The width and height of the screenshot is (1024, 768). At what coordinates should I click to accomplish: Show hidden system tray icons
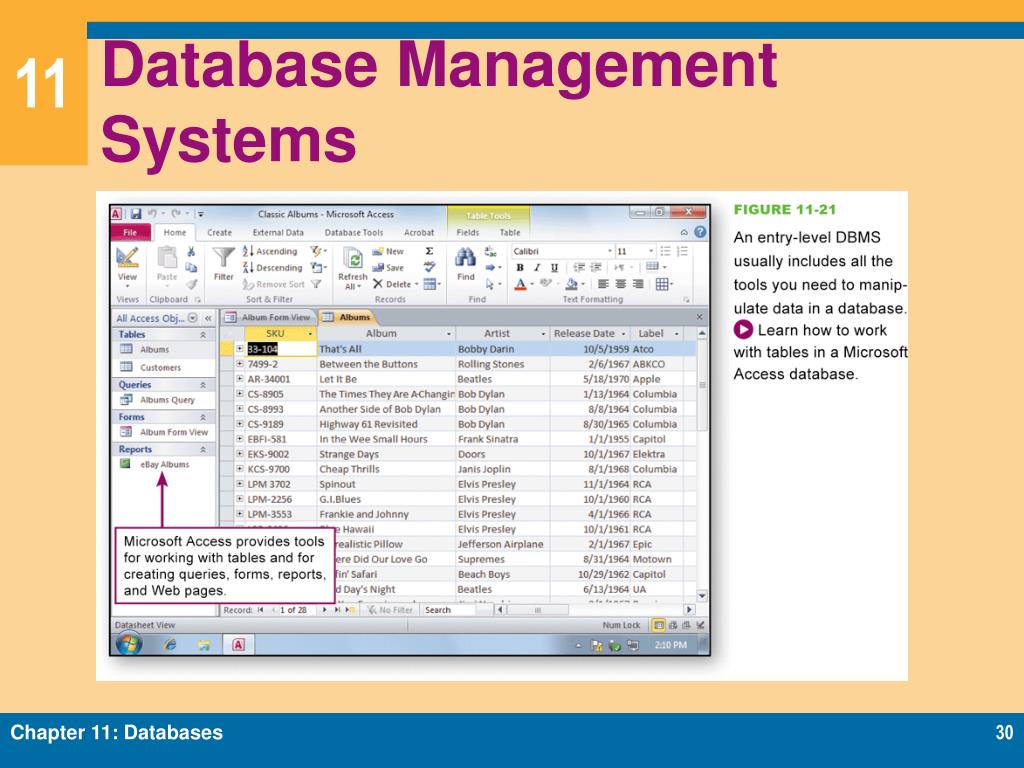[578, 645]
